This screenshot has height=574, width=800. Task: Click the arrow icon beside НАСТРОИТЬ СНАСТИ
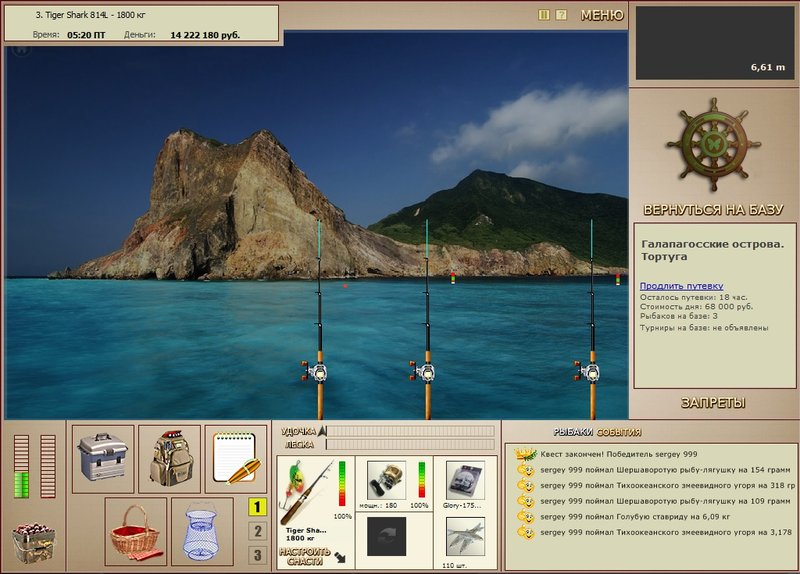tap(340, 558)
